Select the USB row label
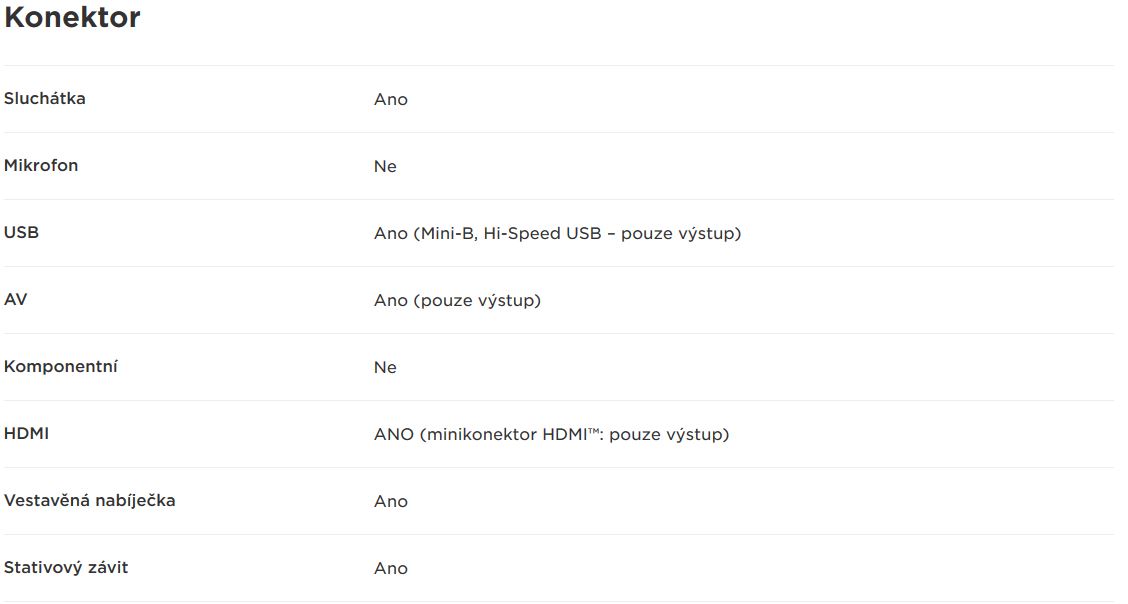Image resolution: width=1128 pixels, height=604 pixels. tap(22, 232)
